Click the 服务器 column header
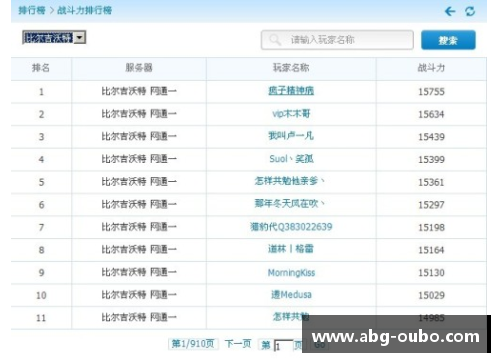 coord(139,68)
